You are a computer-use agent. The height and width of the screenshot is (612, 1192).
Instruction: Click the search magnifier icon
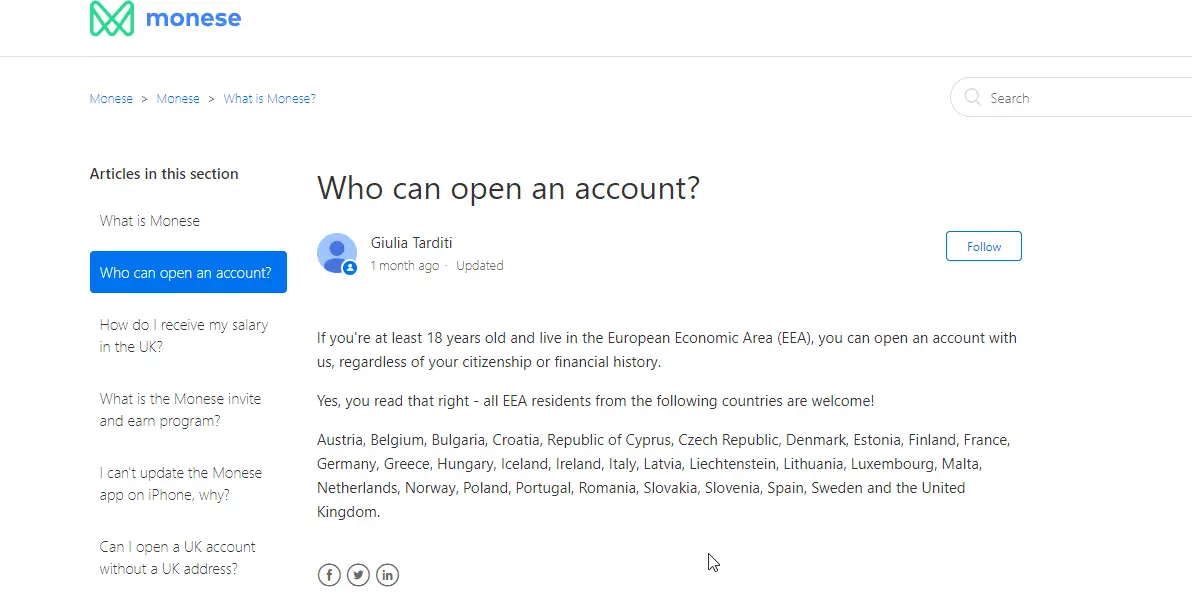tap(972, 98)
